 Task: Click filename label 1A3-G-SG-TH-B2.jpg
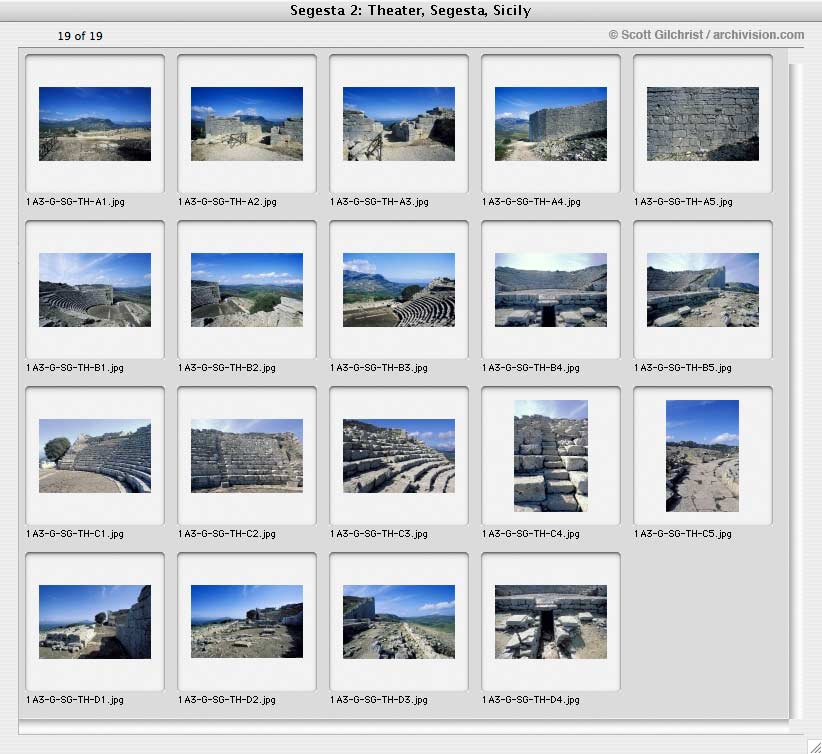(x=227, y=368)
